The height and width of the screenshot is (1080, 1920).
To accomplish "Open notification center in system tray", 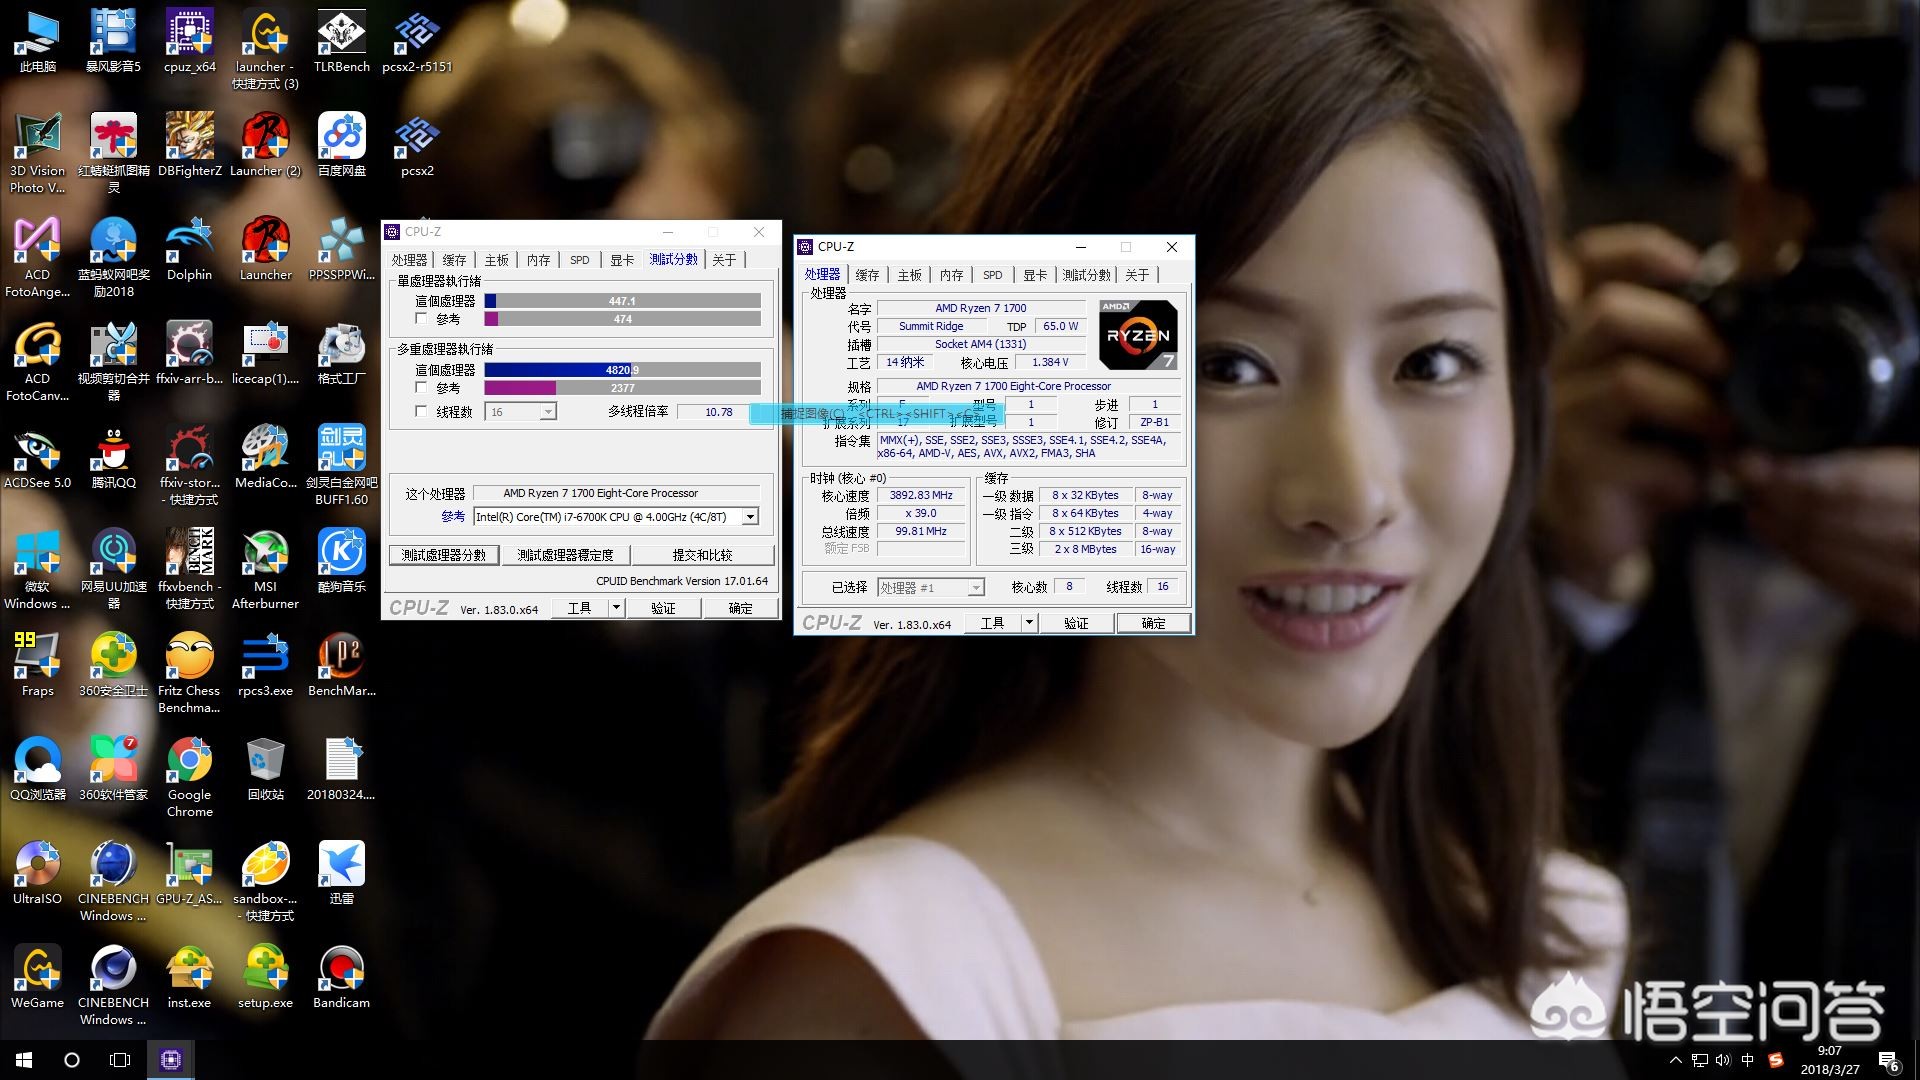I will tap(1889, 1061).
